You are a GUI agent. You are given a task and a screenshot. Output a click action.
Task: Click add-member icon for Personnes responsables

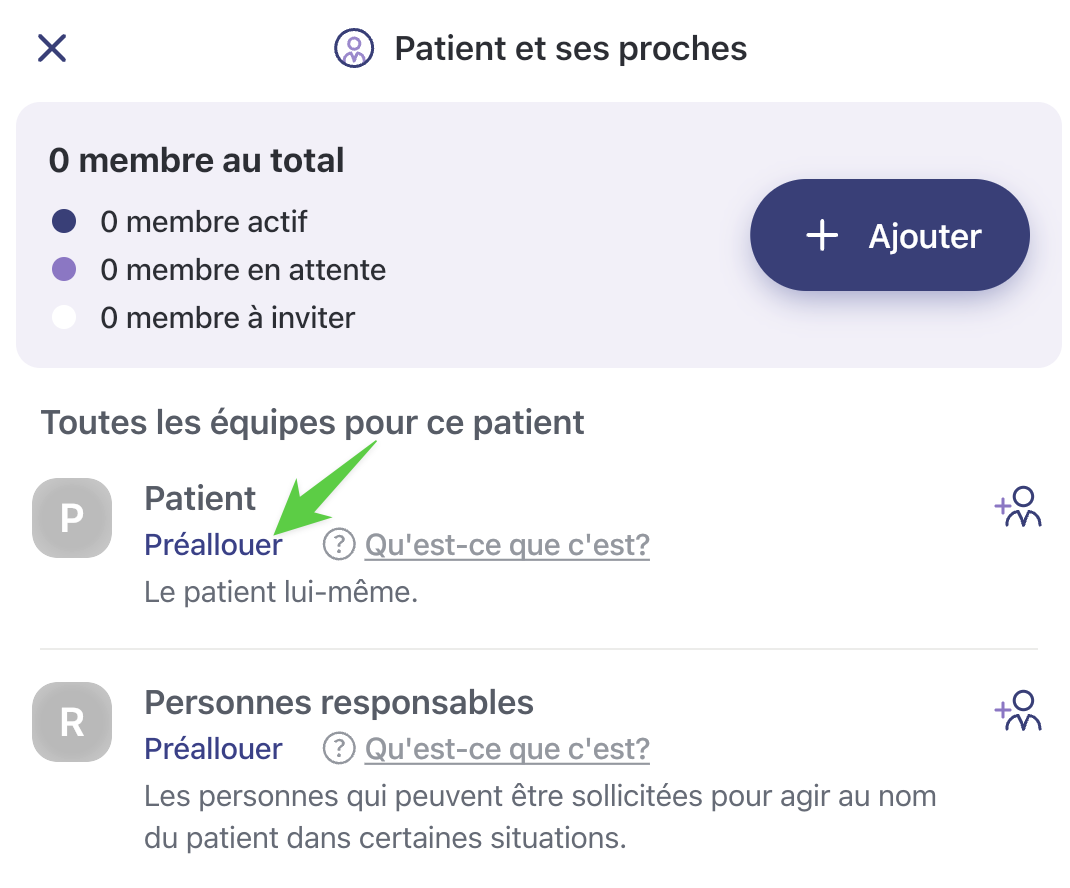coord(1019,710)
